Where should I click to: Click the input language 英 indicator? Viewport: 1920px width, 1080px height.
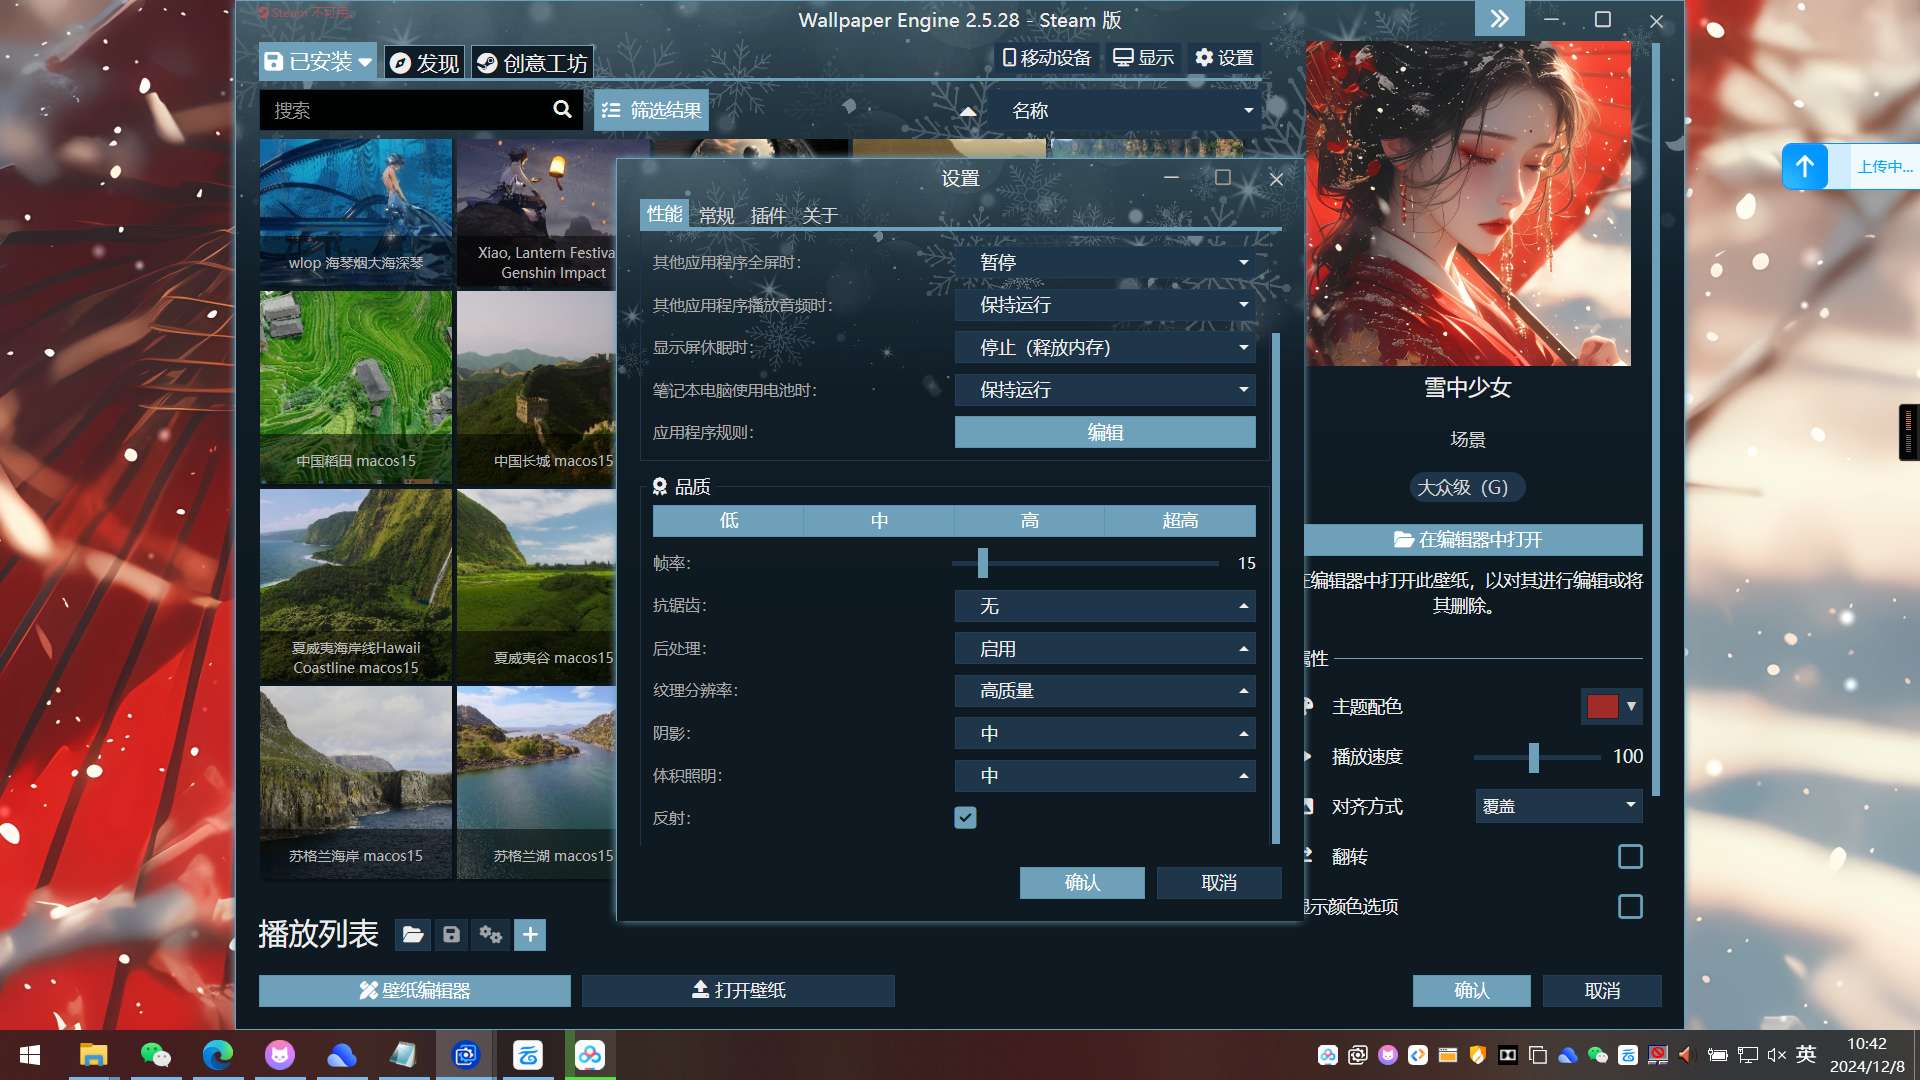(x=1806, y=1054)
